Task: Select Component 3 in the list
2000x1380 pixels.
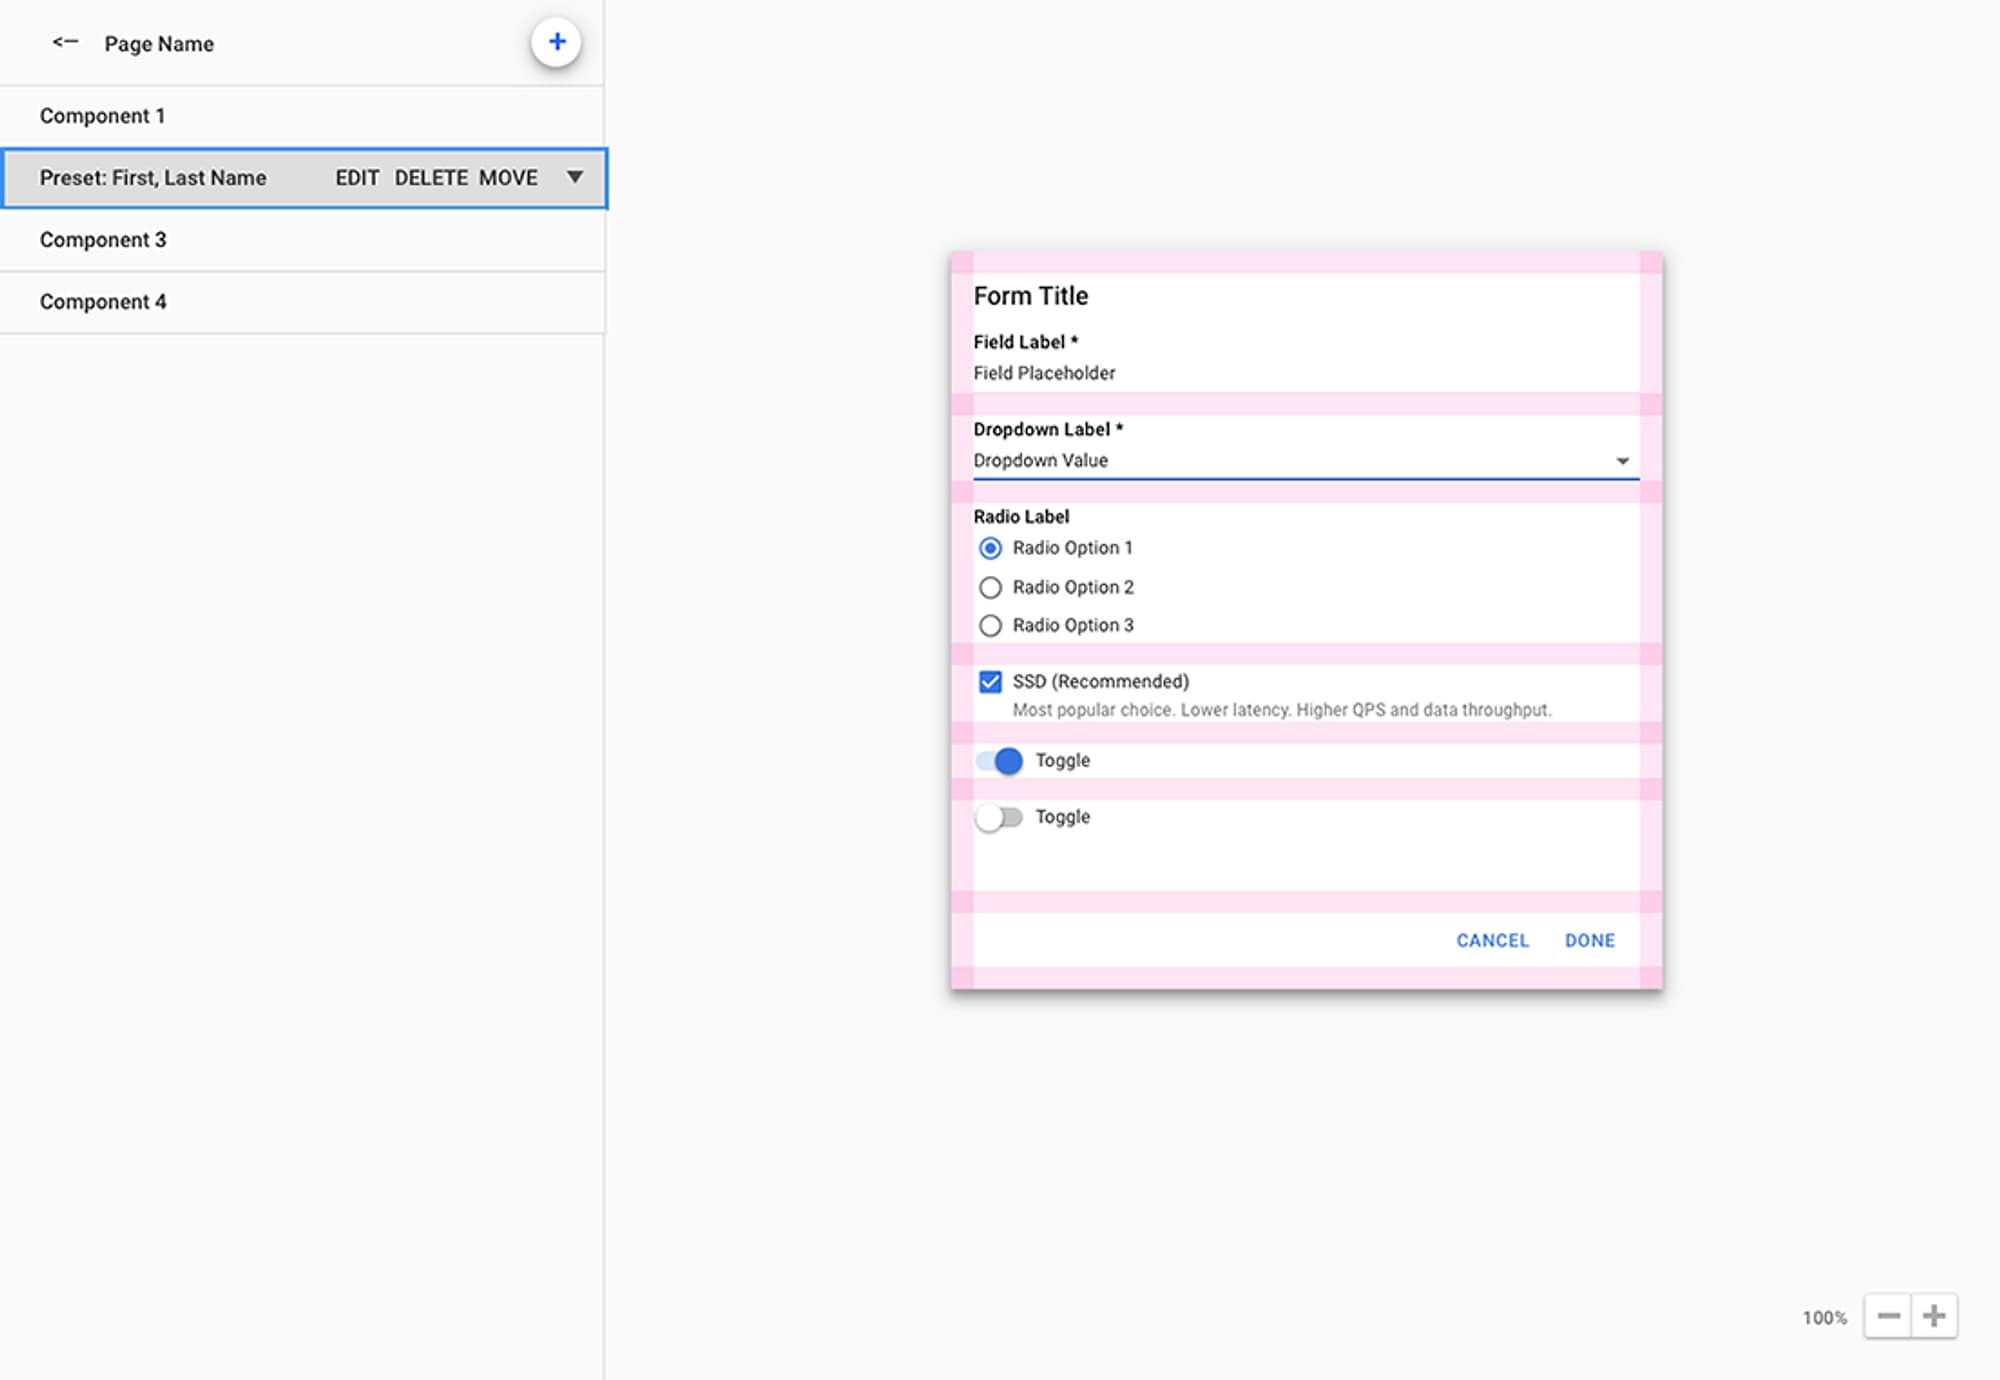Action: [x=302, y=240]
